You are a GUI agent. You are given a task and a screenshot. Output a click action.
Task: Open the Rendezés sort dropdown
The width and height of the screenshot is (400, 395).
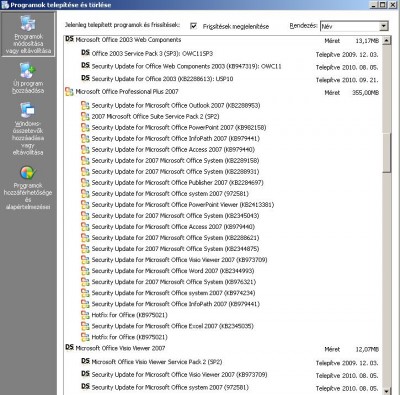click(x=384, y=26)
